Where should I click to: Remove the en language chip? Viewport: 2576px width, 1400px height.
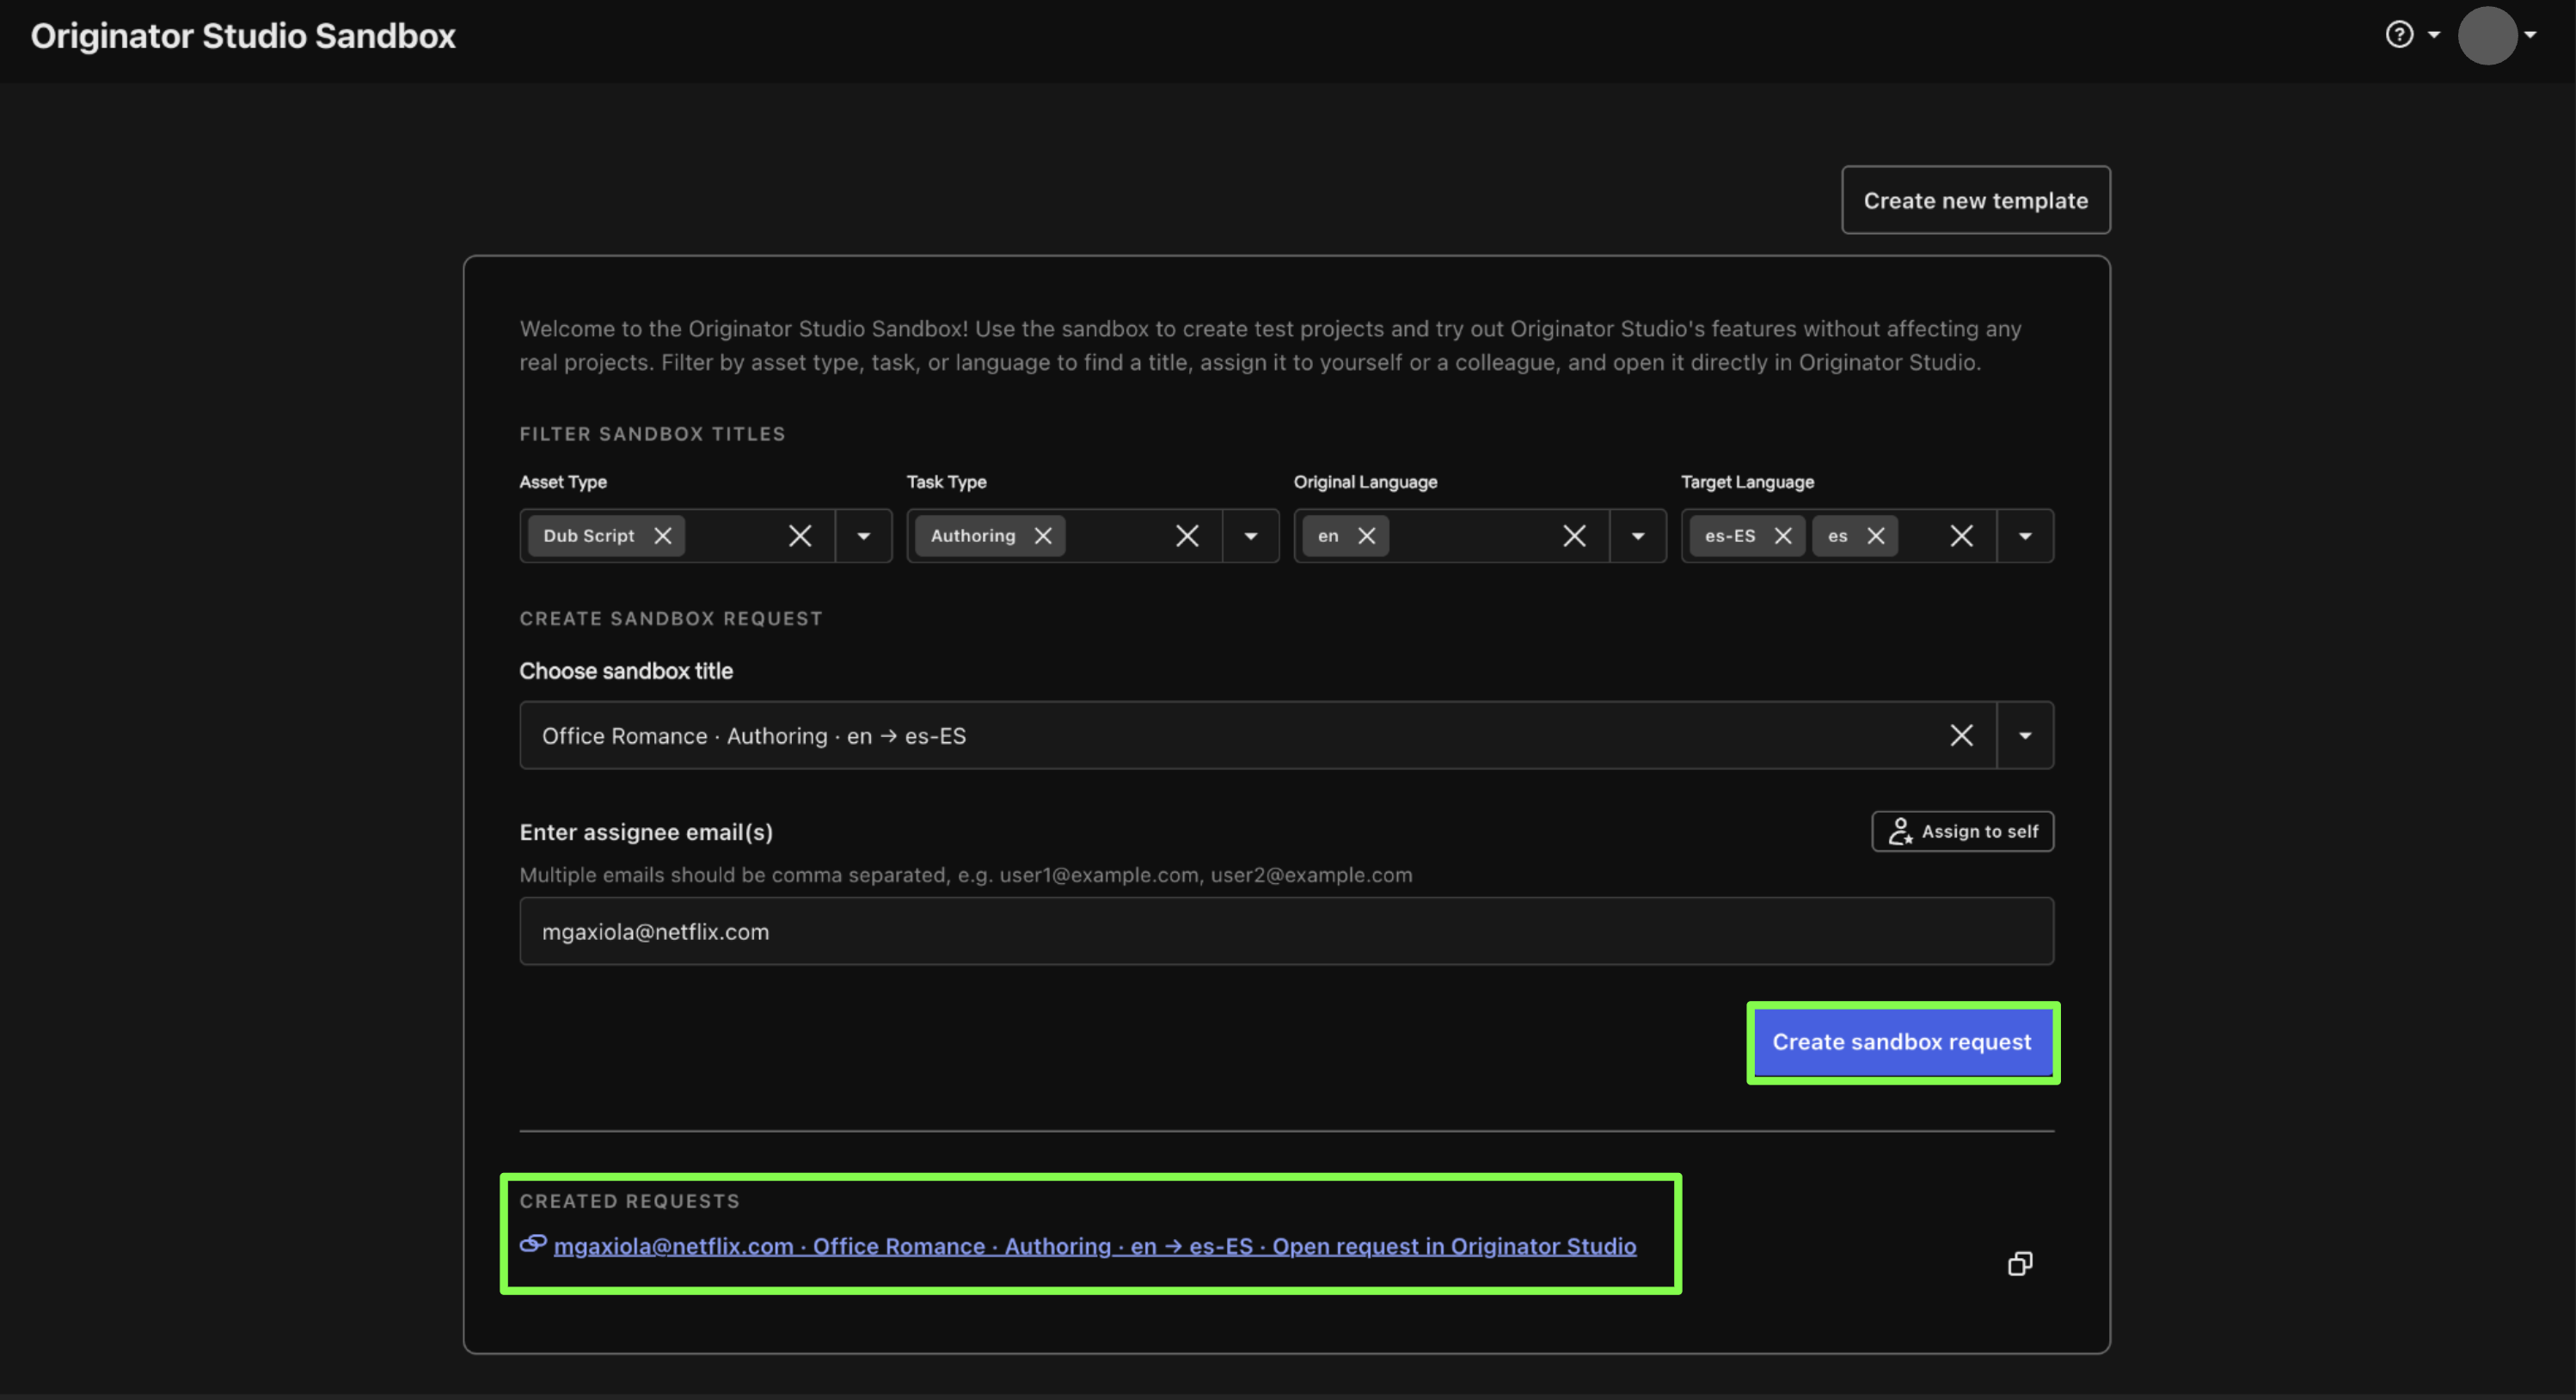(x=1367, y=536)
